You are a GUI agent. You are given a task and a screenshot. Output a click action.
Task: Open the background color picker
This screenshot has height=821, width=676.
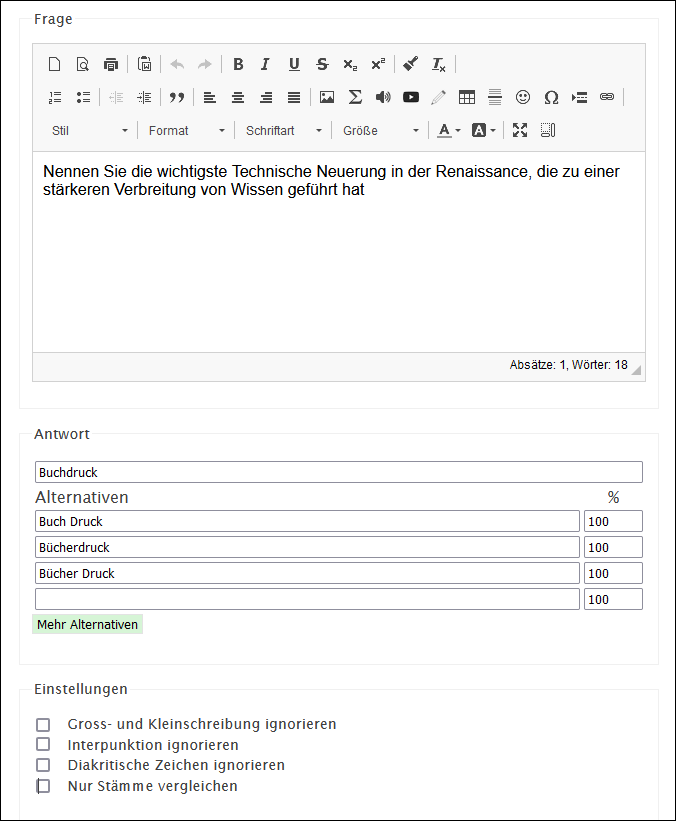pyautogui.click(x=483, y=130)
